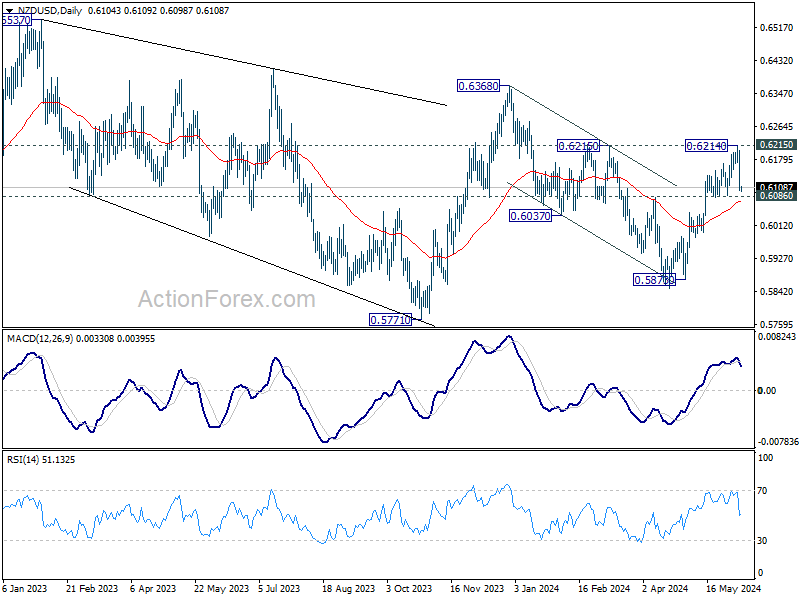This screenshot has width=800, height=600.
Task: Select the 0.58700 low price label
Action: point(654,280)
